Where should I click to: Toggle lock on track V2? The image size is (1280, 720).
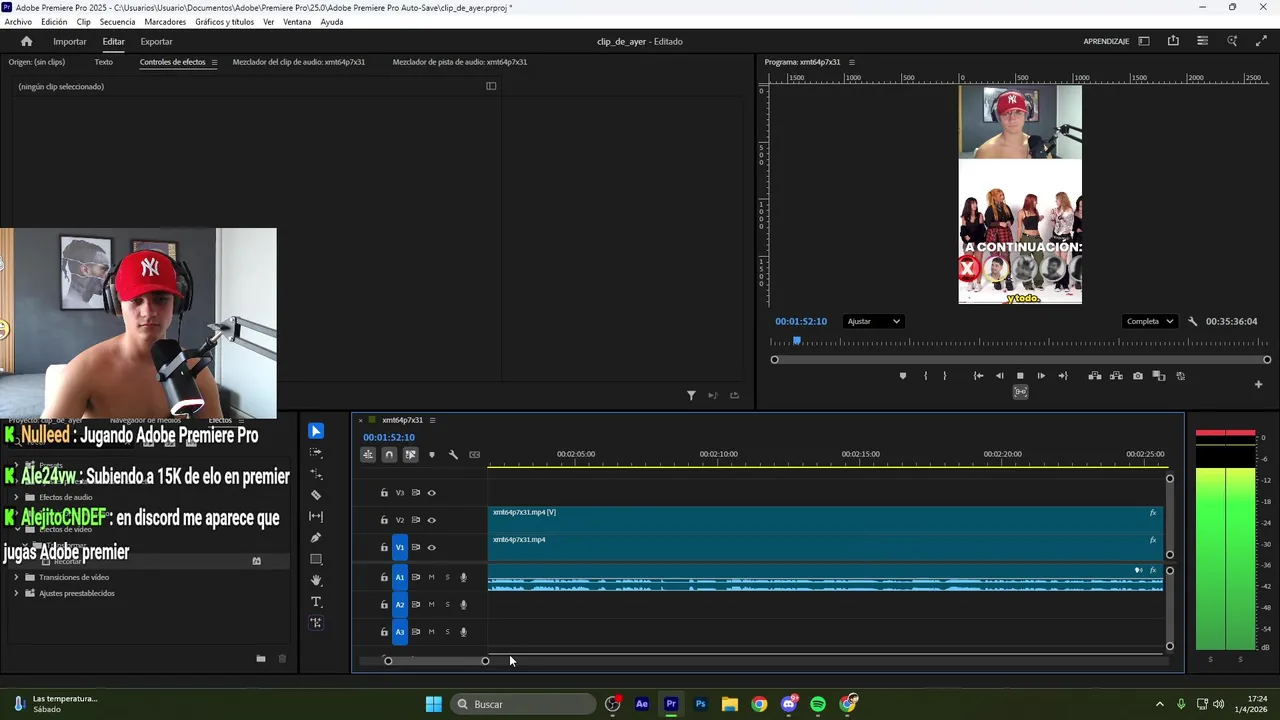coord(384,520)
